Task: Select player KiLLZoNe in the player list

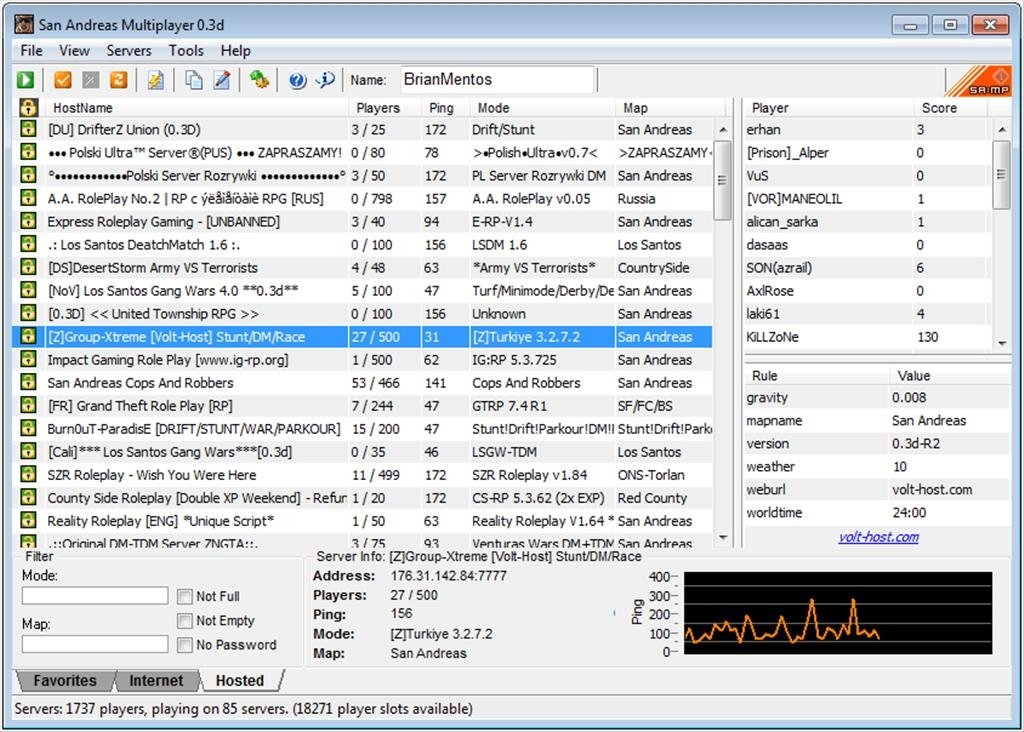Action: pyautogui.click(x=867, y=337)
